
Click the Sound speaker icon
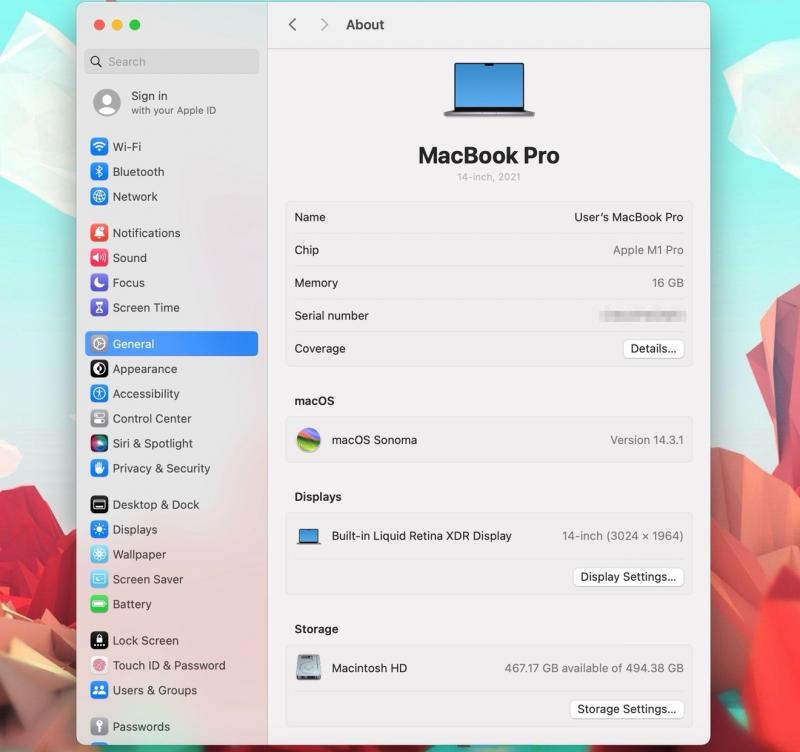pyautogui.click(x=99, y=258)
